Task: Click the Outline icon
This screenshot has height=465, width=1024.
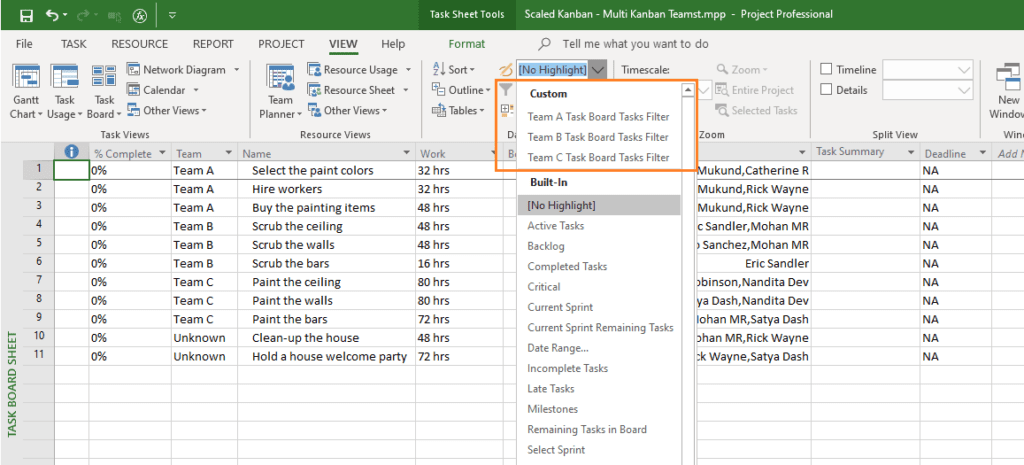Action: 439,90
